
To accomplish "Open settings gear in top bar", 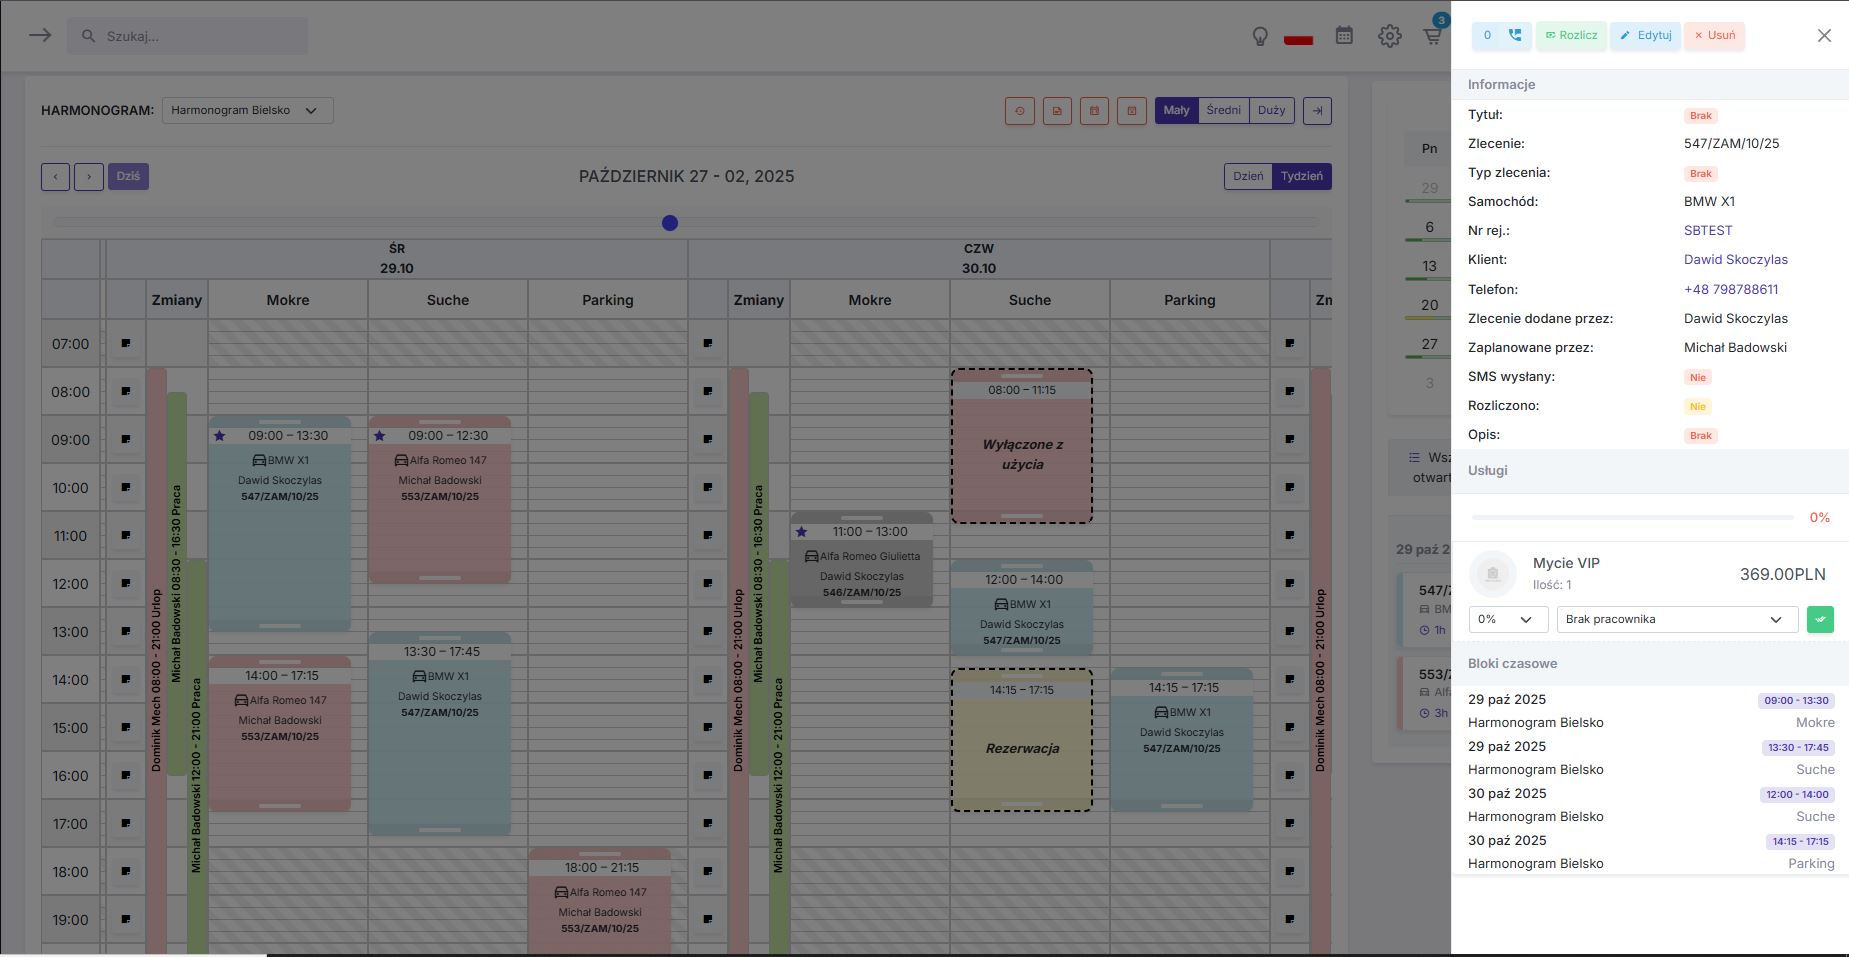I will pyautogui.click(x=1389, y=36).
